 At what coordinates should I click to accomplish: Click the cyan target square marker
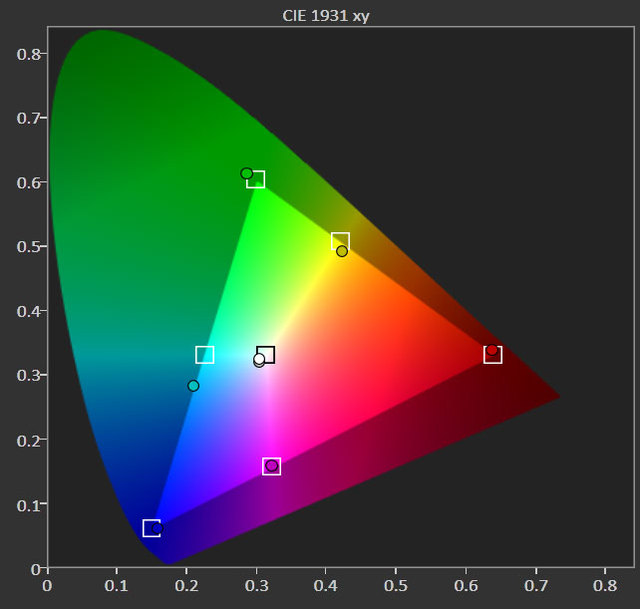(x=205, y=355)
